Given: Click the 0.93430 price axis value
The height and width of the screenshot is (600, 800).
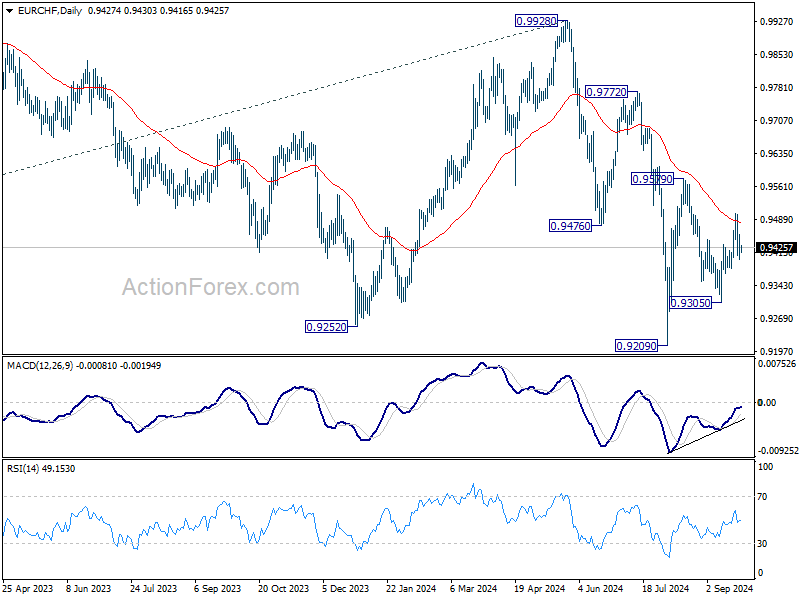Looking at the screenshot, I should click(777, 286).
